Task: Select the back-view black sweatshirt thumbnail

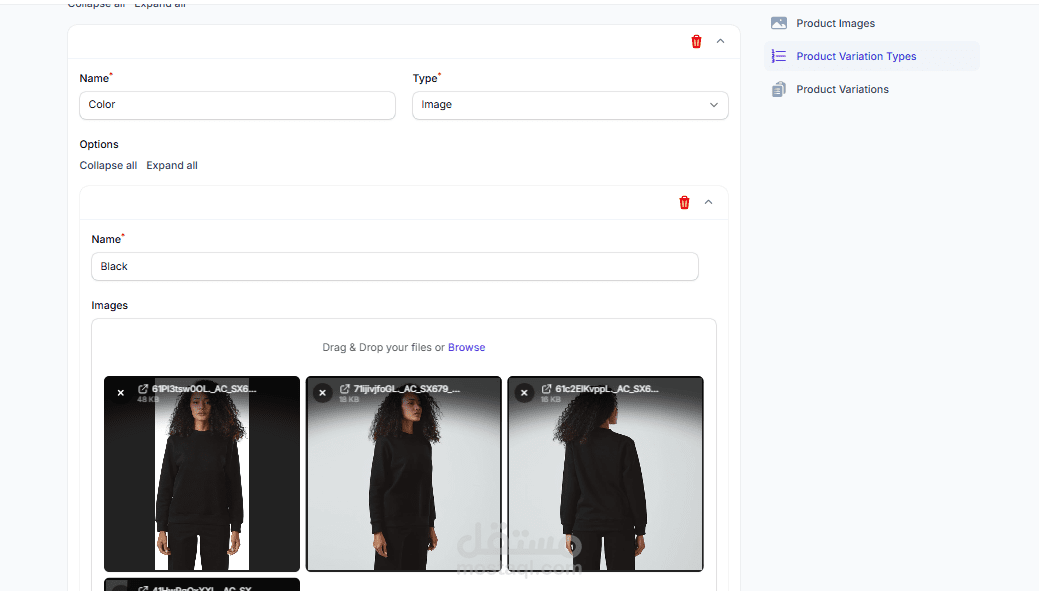Action: tap(605, 474)
